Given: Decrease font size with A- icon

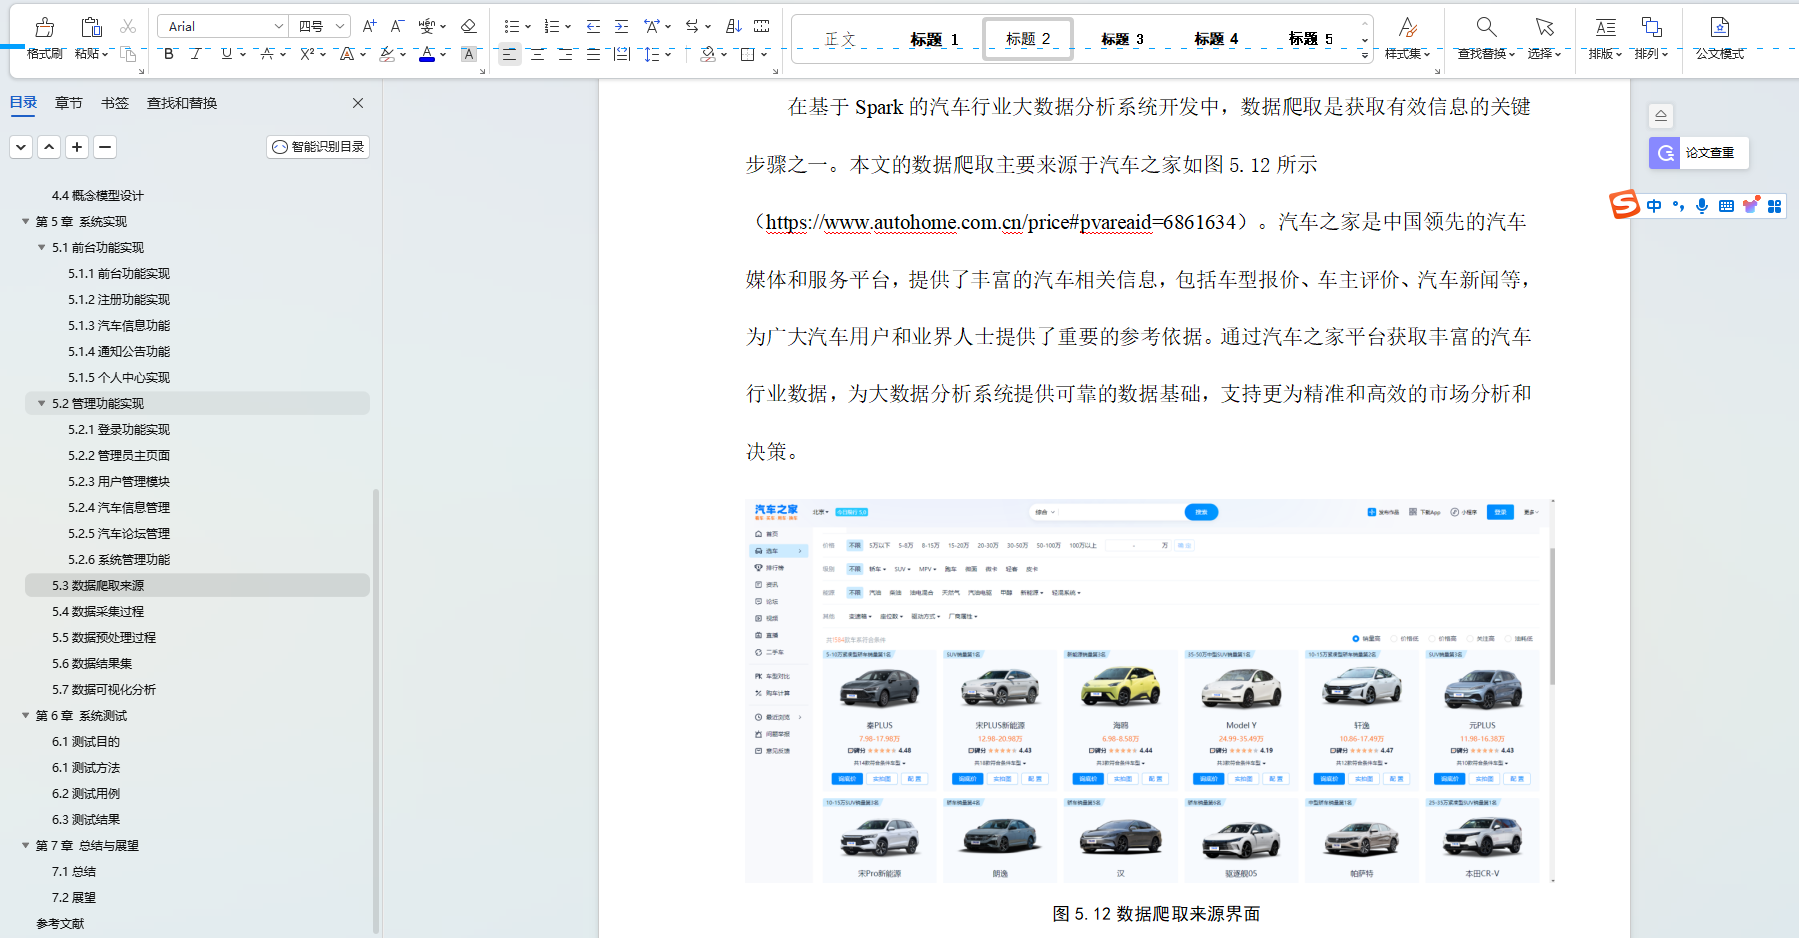Looking at the screenshot, I should pos(397,27).
